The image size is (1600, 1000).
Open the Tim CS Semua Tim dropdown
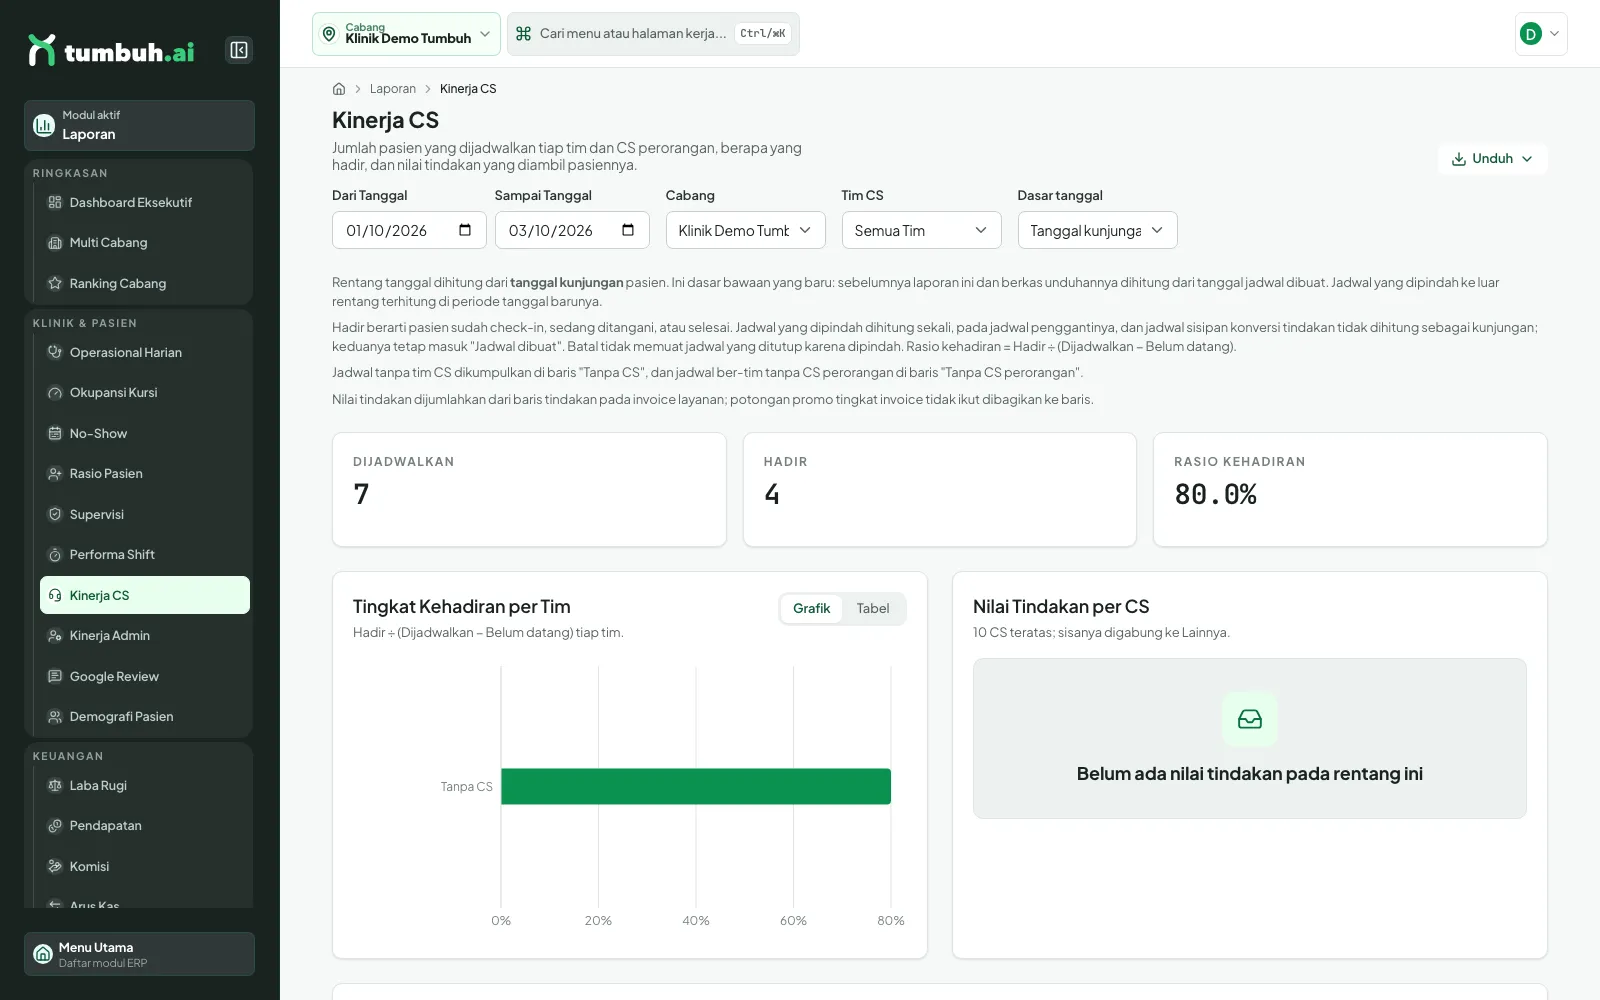(921, 230)
